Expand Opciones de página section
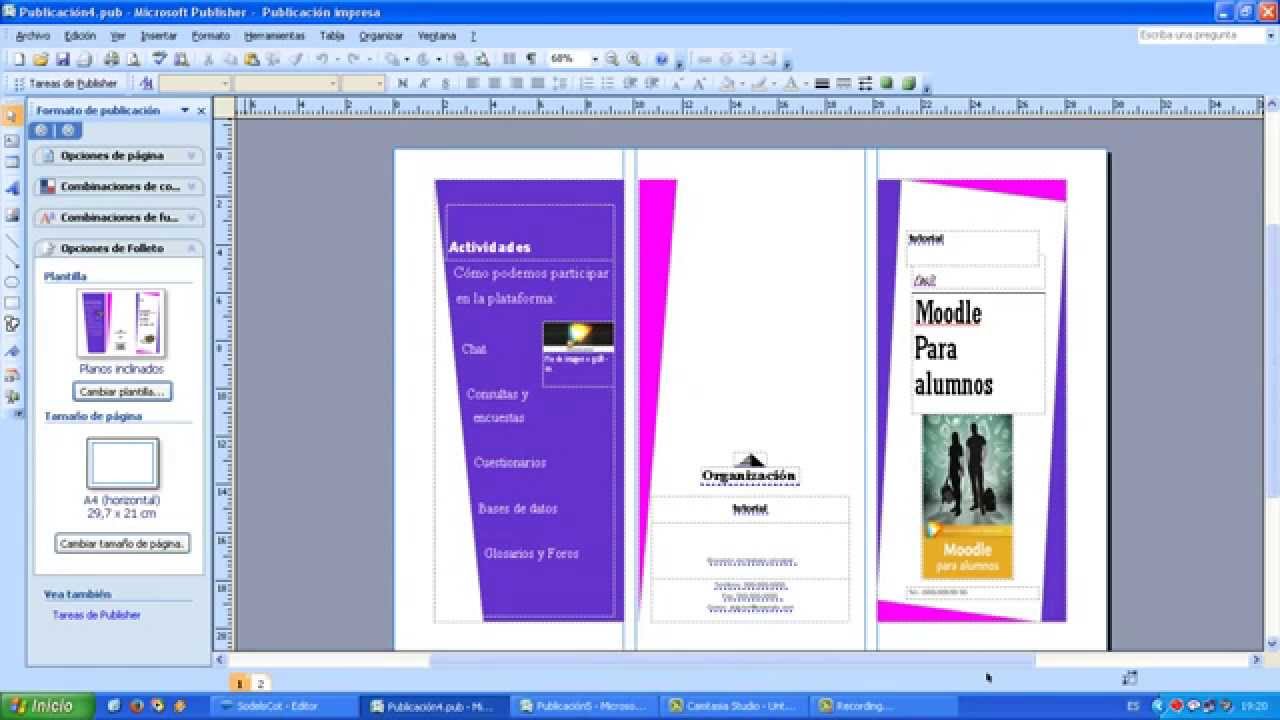 click(118, 156)
